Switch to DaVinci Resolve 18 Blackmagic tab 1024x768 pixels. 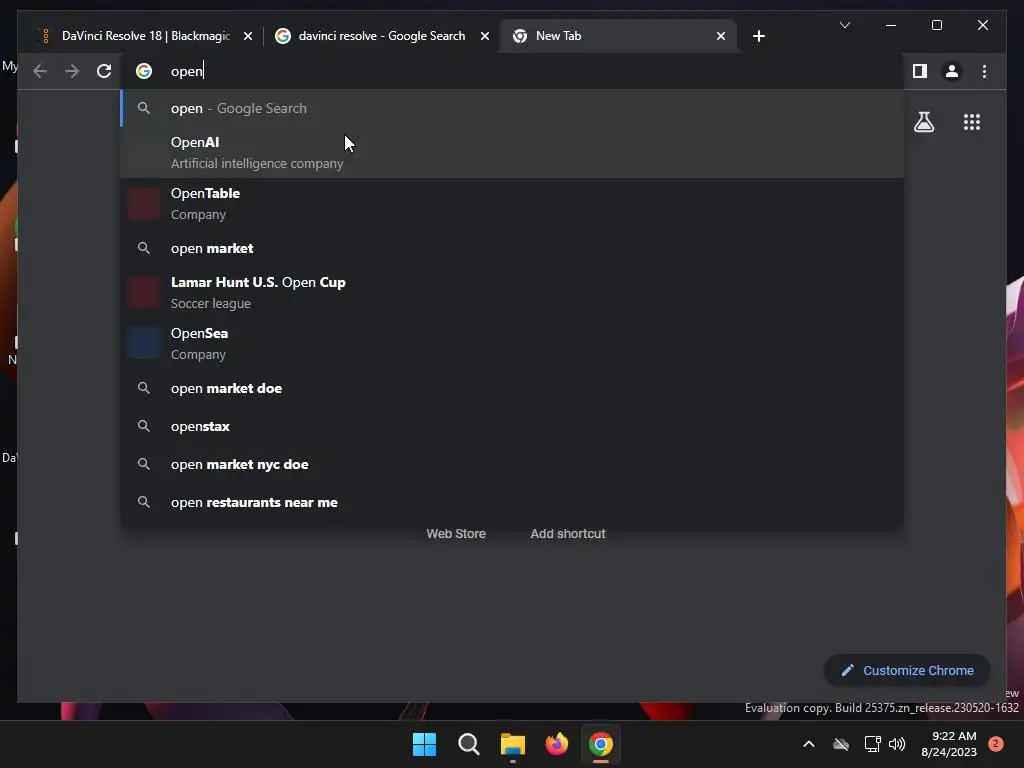pyautogui.click(x=146, y=36)
